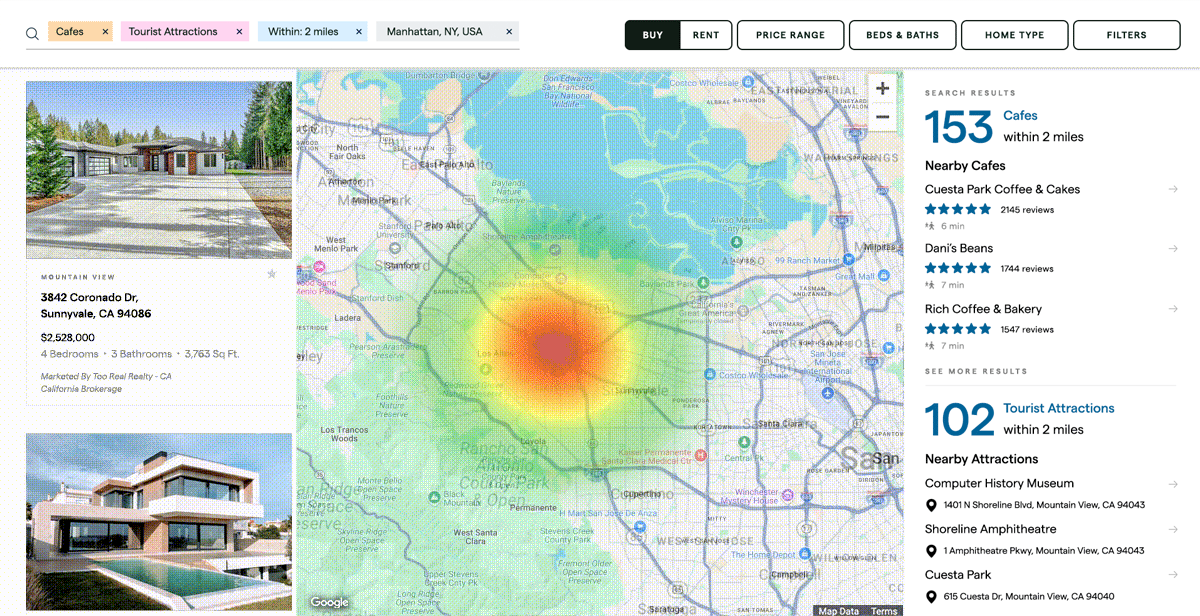This screenshot has height=616, width=1200.
Task: Open Cuesta Park Coffee & Cakes
Action: [1002, 189]
